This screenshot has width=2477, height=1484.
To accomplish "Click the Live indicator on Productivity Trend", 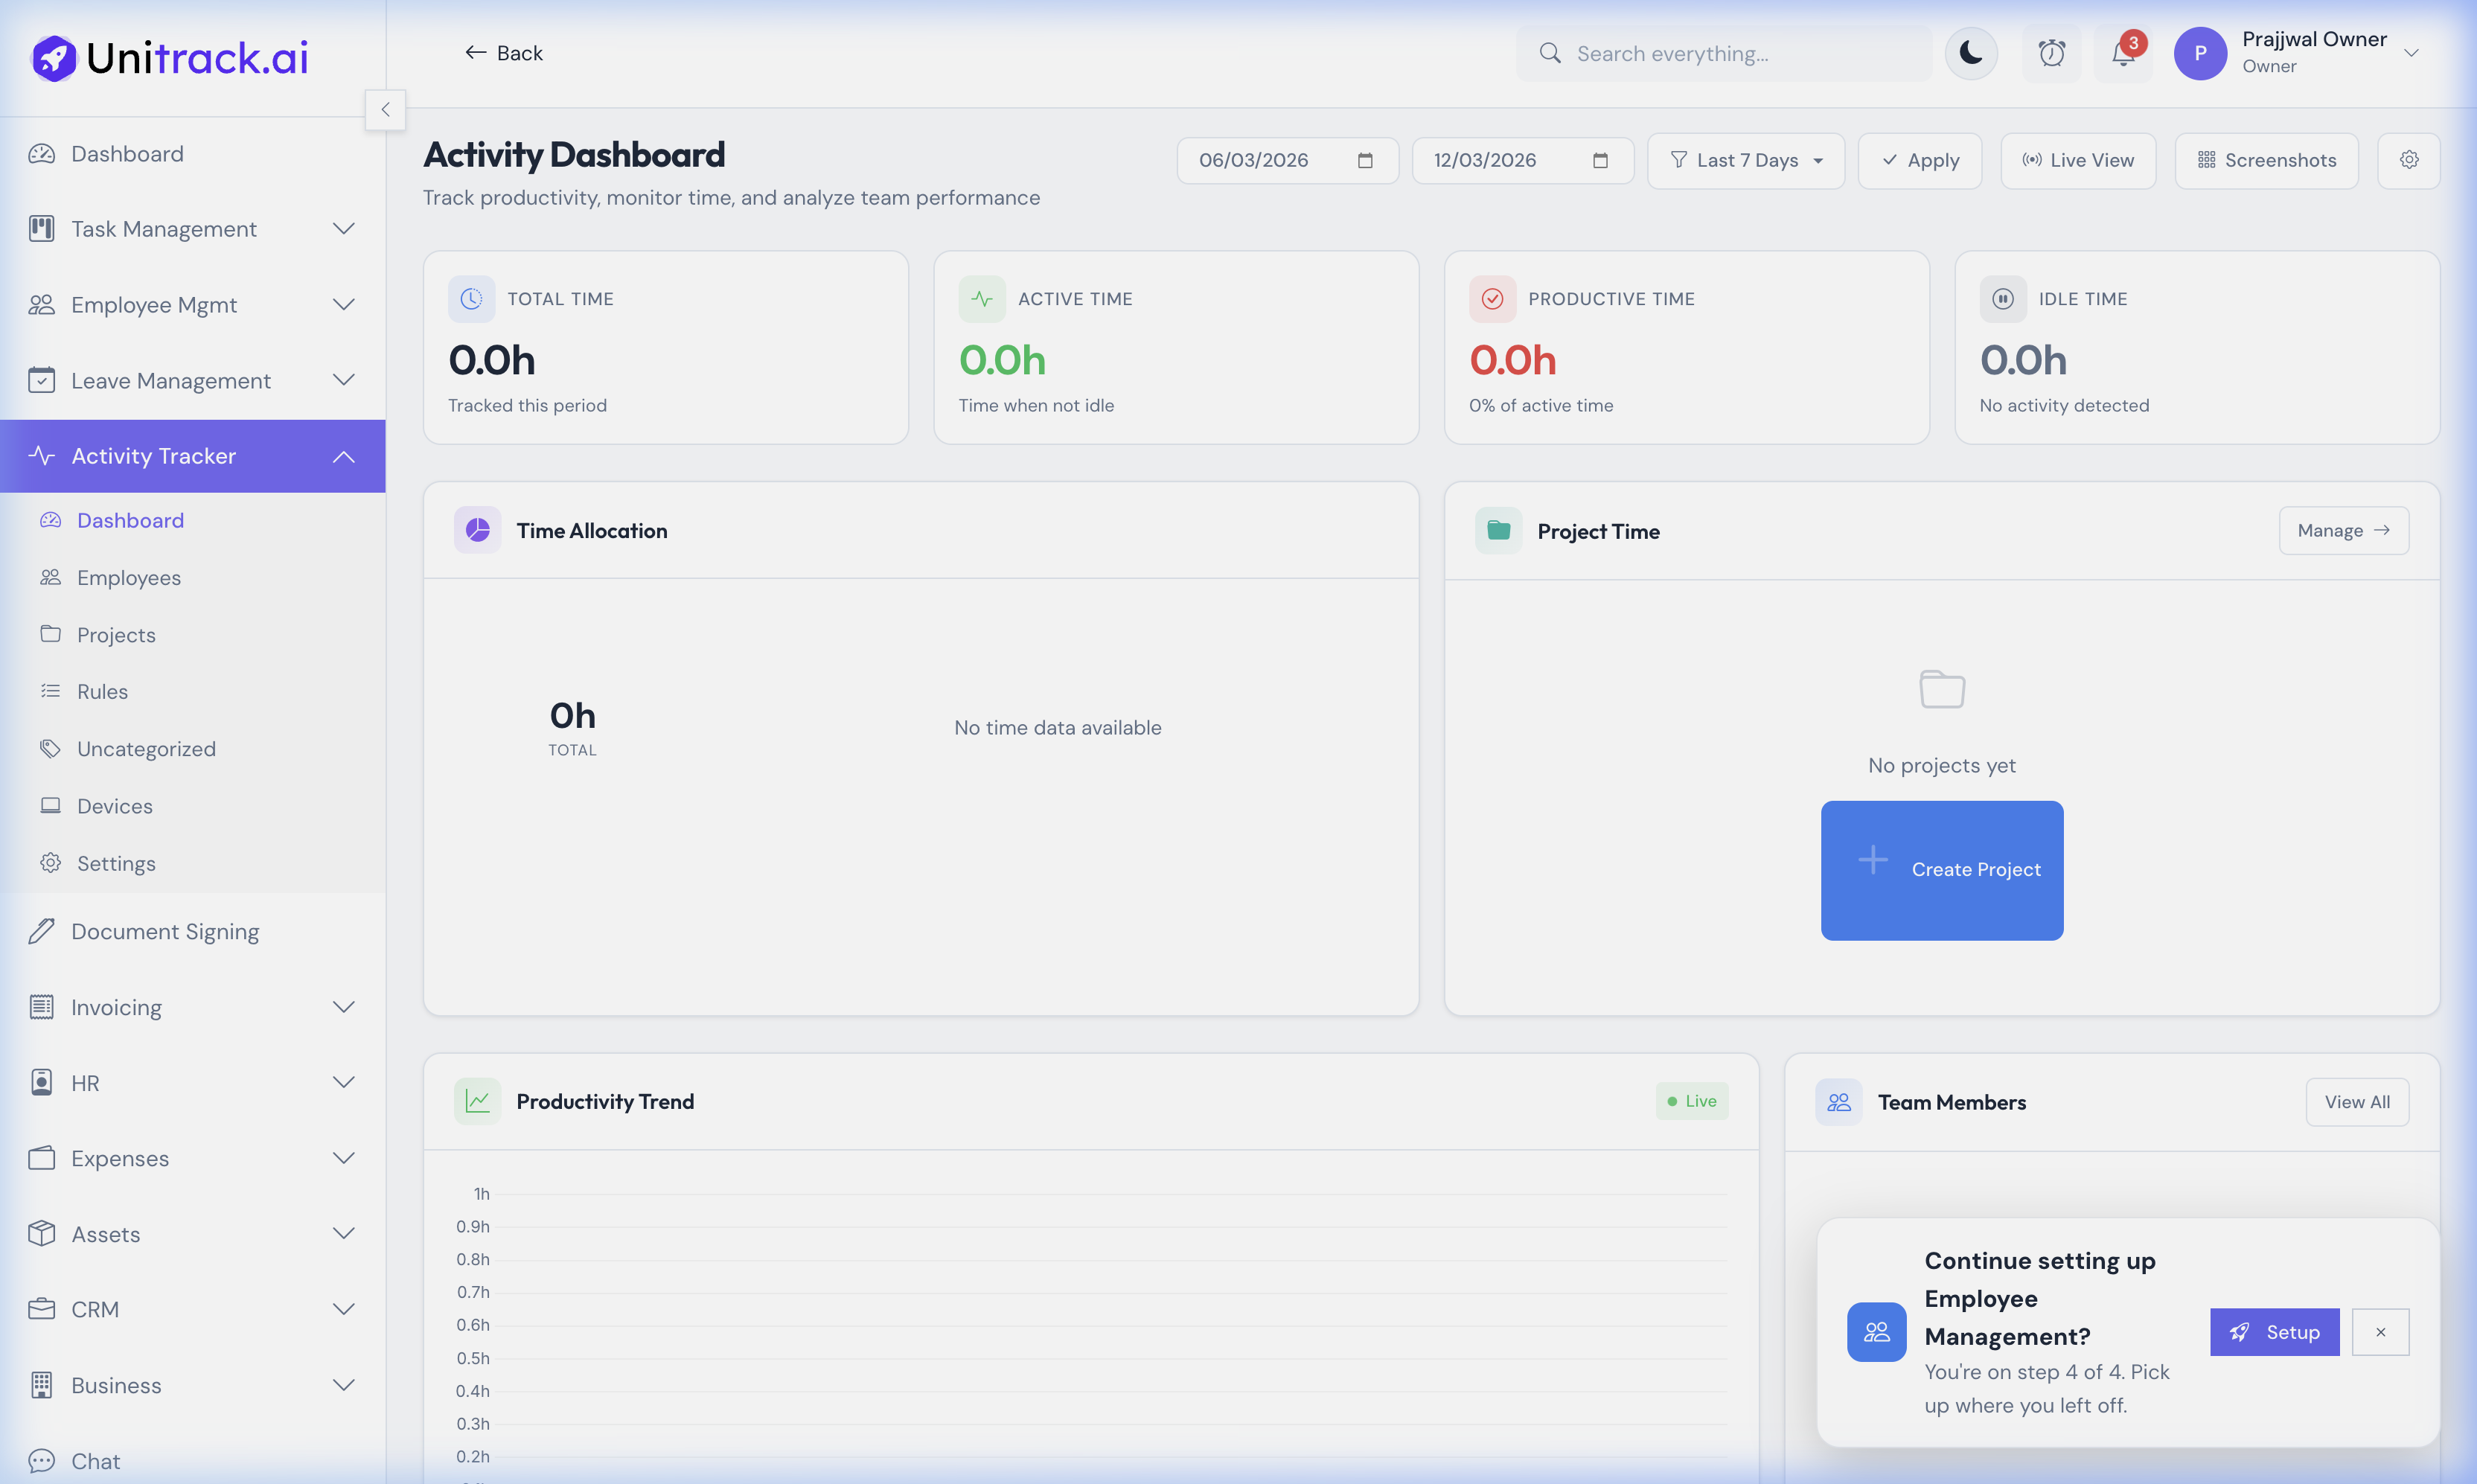I will point(1692,1100).
